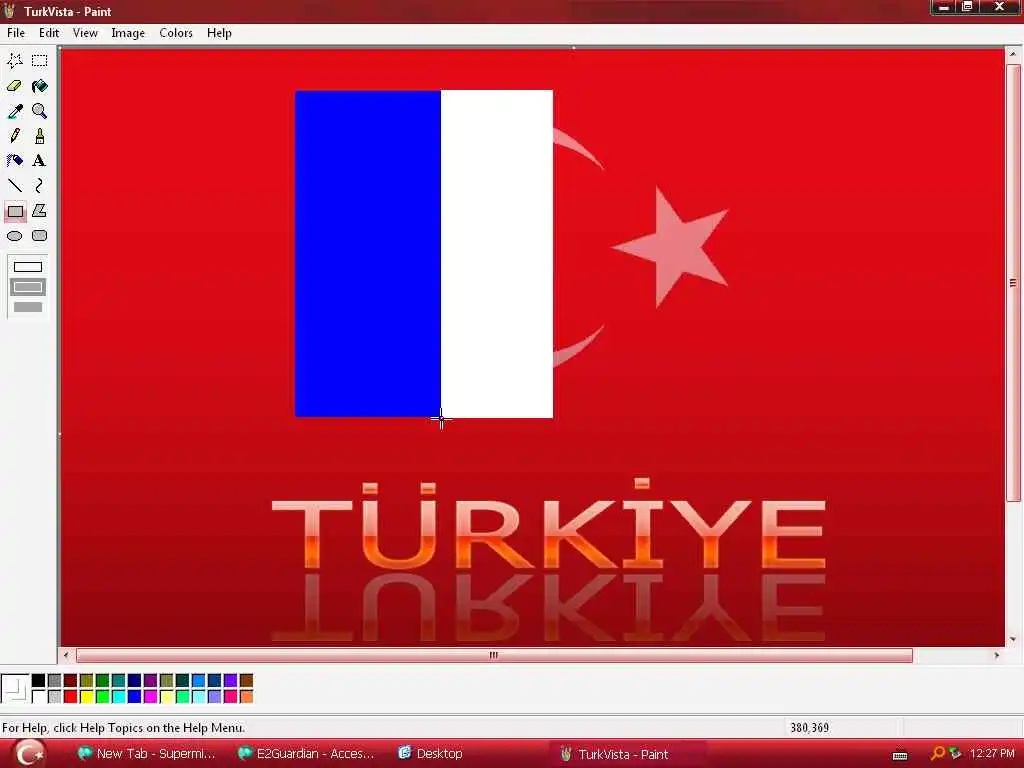1024x768 pixels.
Task: Select the Curve tool
Action: [x=40, y=185]
